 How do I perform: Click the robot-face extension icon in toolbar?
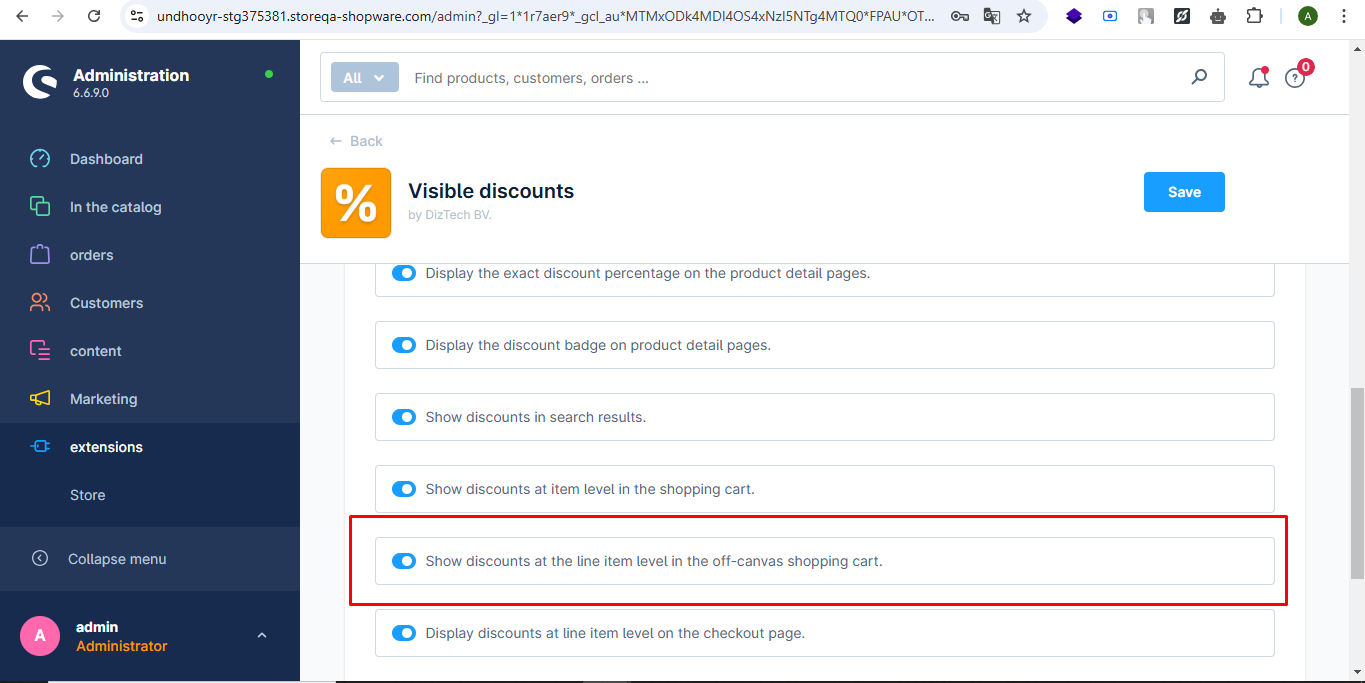1218,16
